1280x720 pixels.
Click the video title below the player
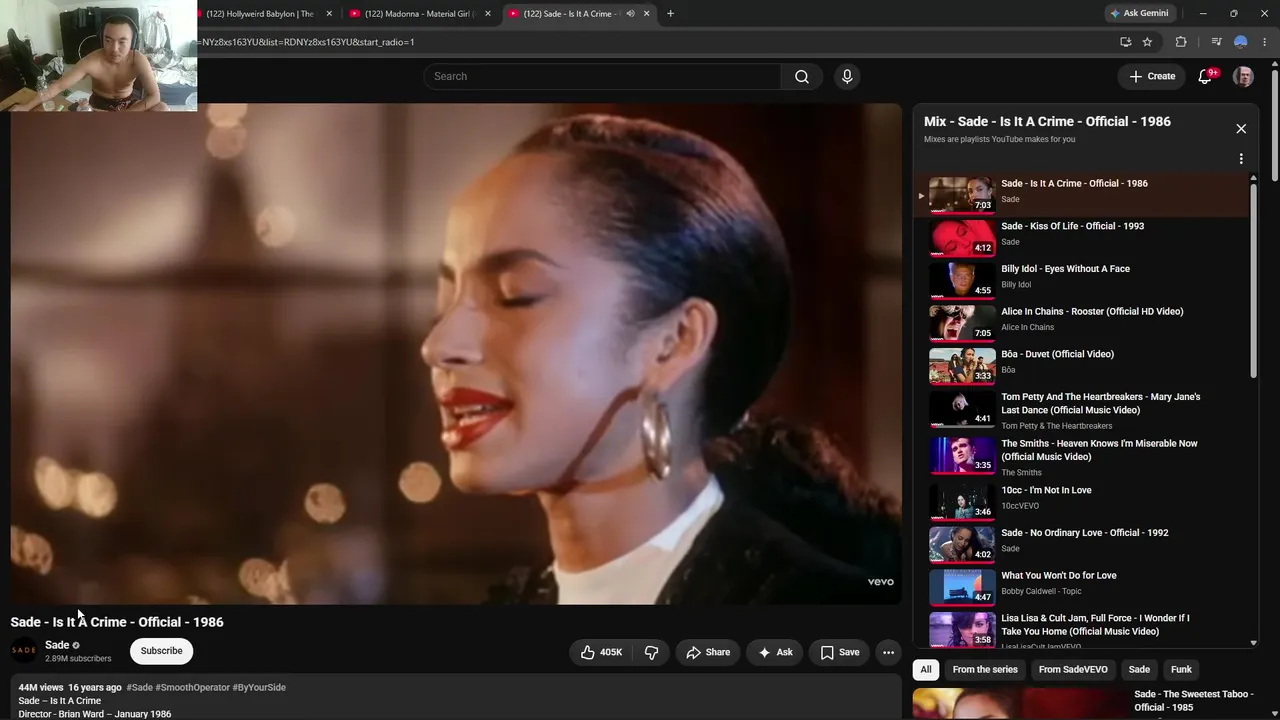[x=117, y=622]
